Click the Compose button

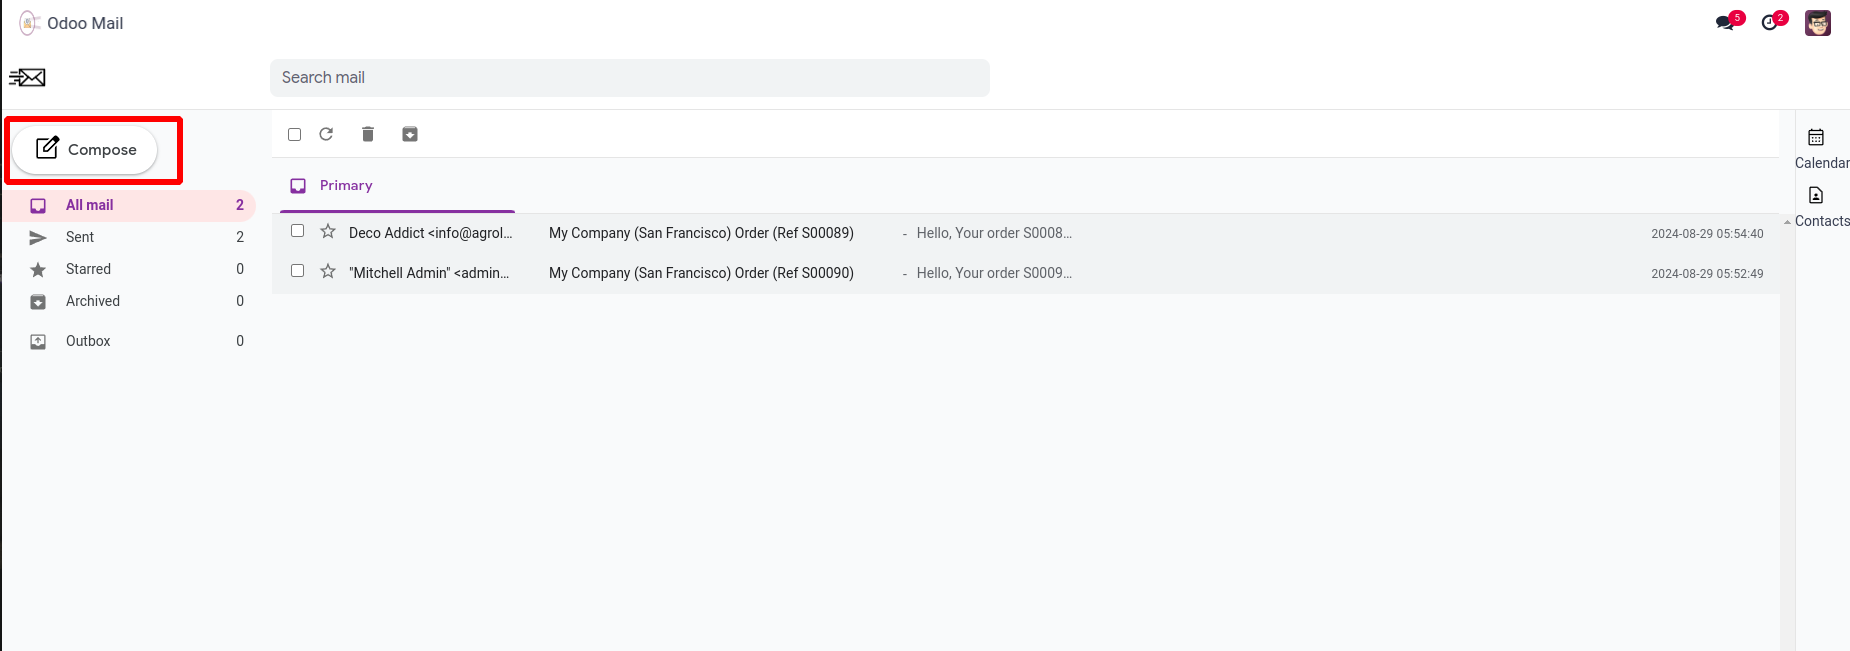tap(85, 150)
